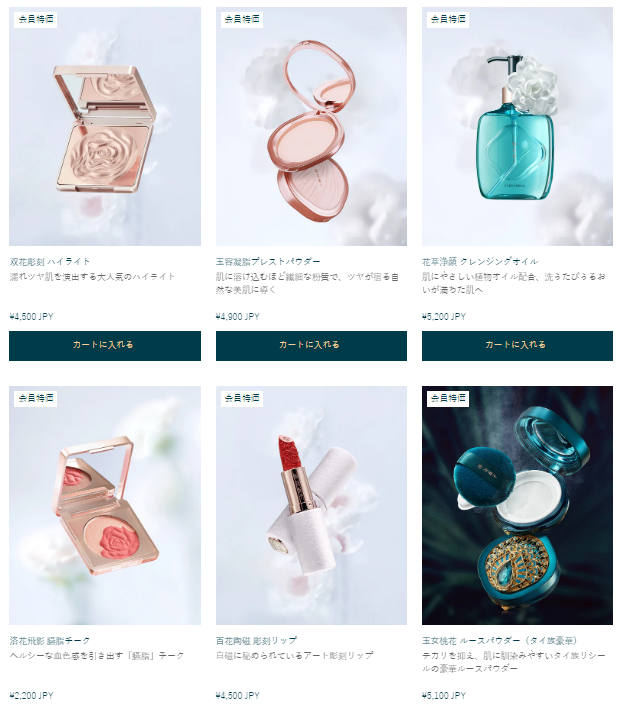Add 玉容凝脂プレストパウダー to cart
The image size is (630, 706).
tap(311, 346)
